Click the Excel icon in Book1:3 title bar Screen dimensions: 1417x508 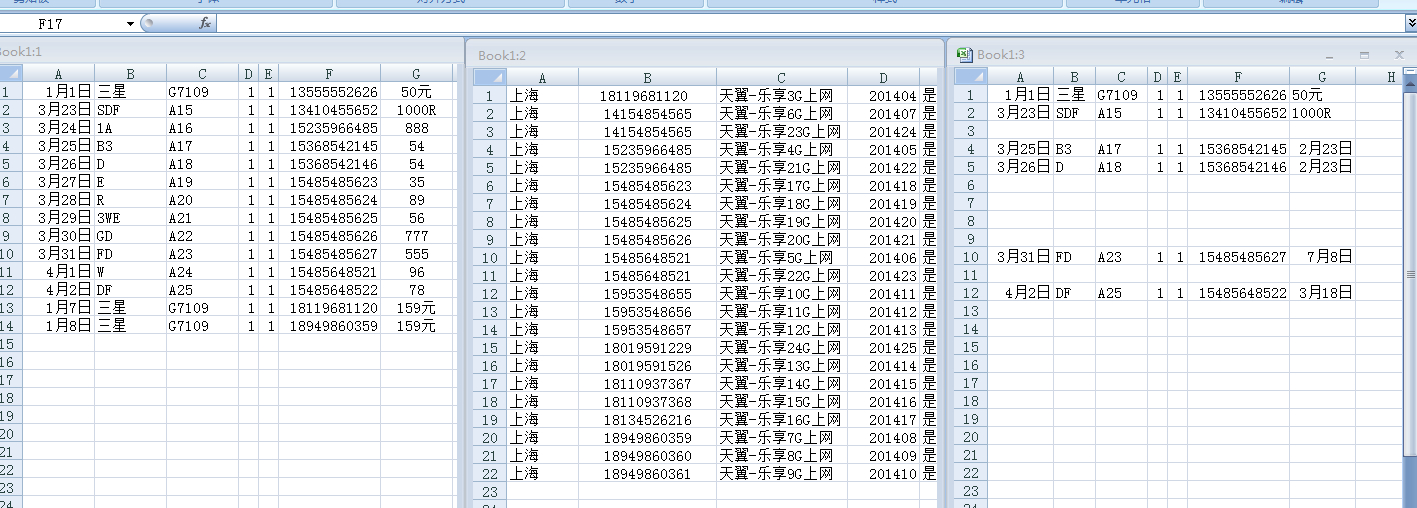click(964, 54)
